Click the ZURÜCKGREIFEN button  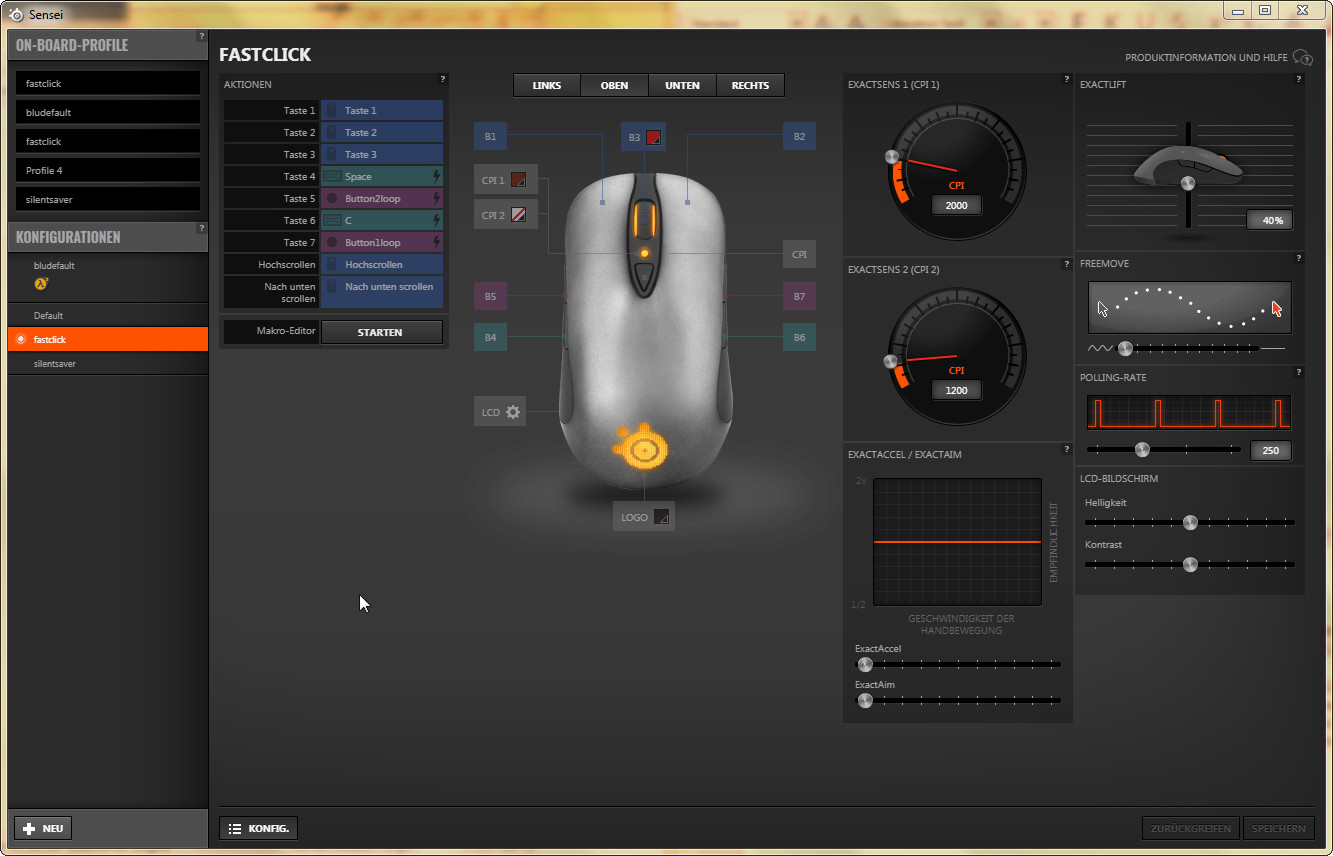coord(1191,828)
